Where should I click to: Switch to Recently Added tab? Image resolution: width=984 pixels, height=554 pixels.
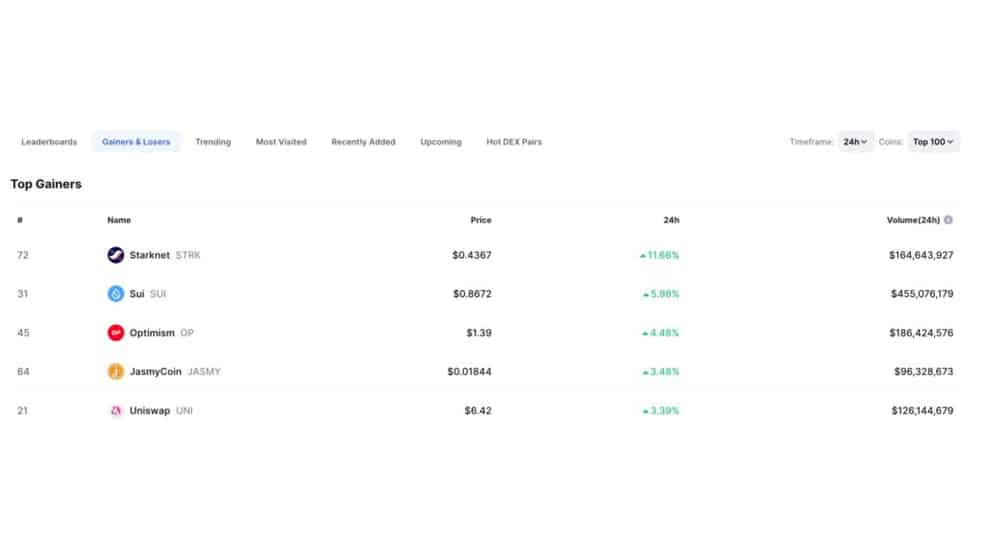click(x=363, y=142)
